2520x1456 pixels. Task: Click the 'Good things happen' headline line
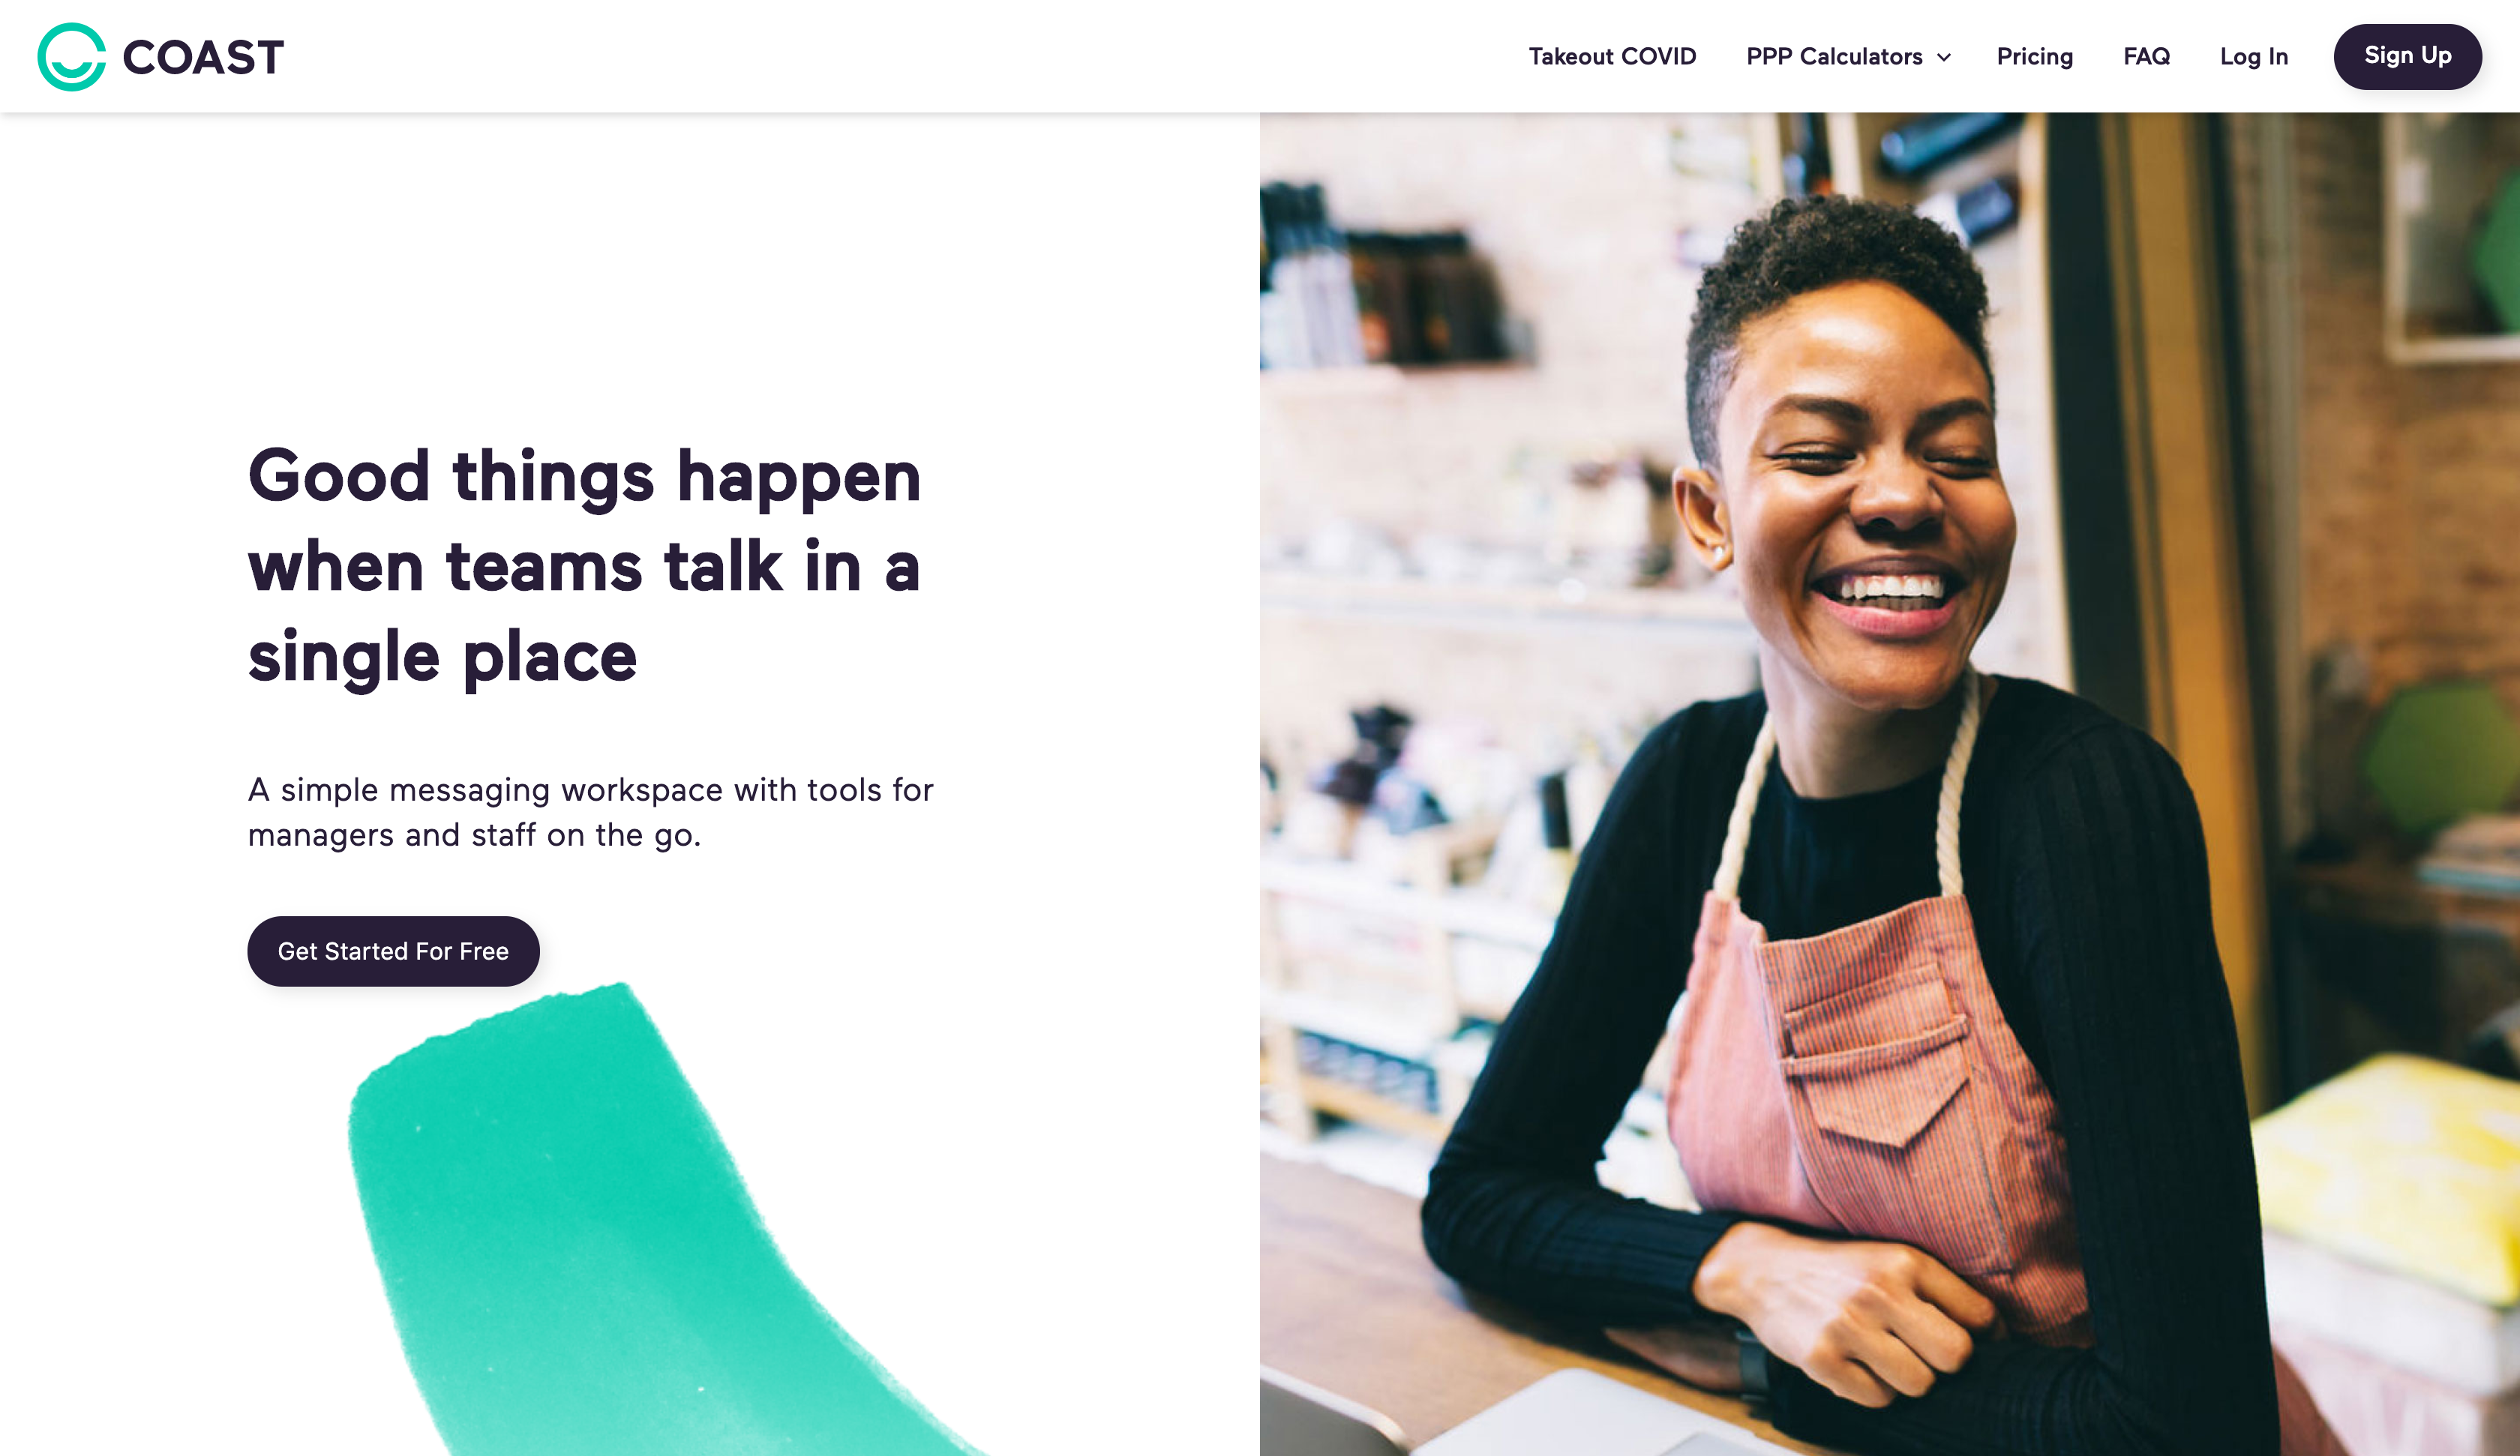tap(584, 476)
